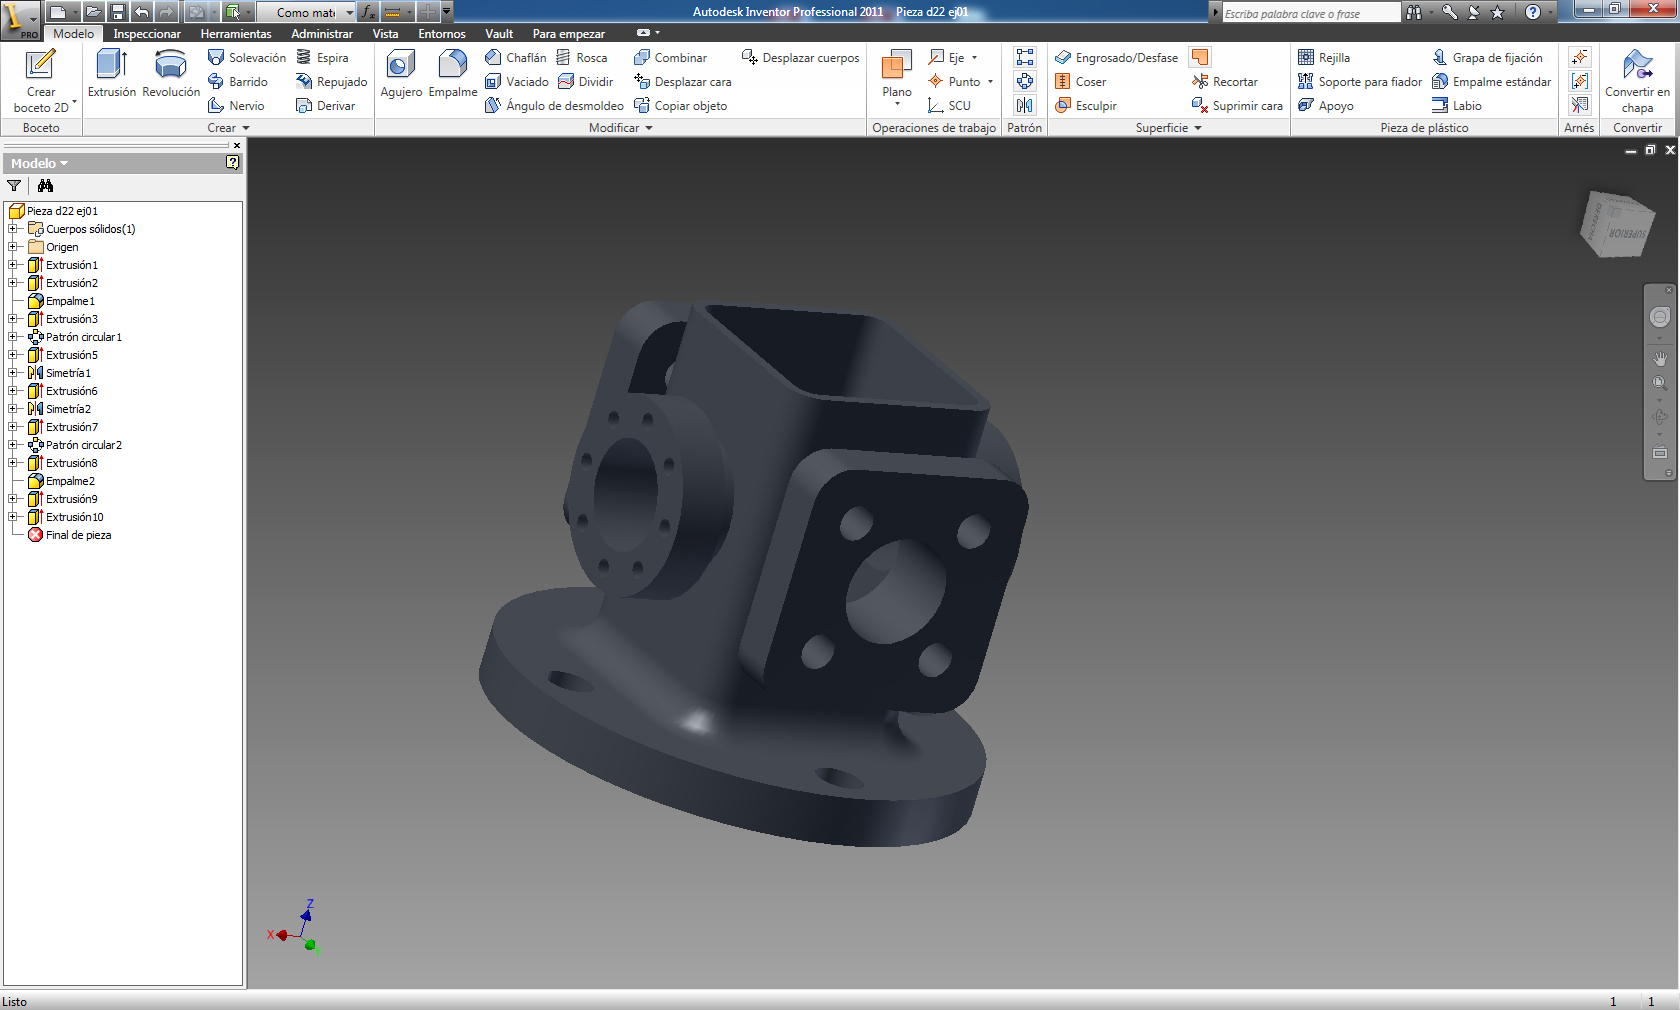1680x1010 pixels.
Task: Select the Dividir split tool
Action: [585, 82]
